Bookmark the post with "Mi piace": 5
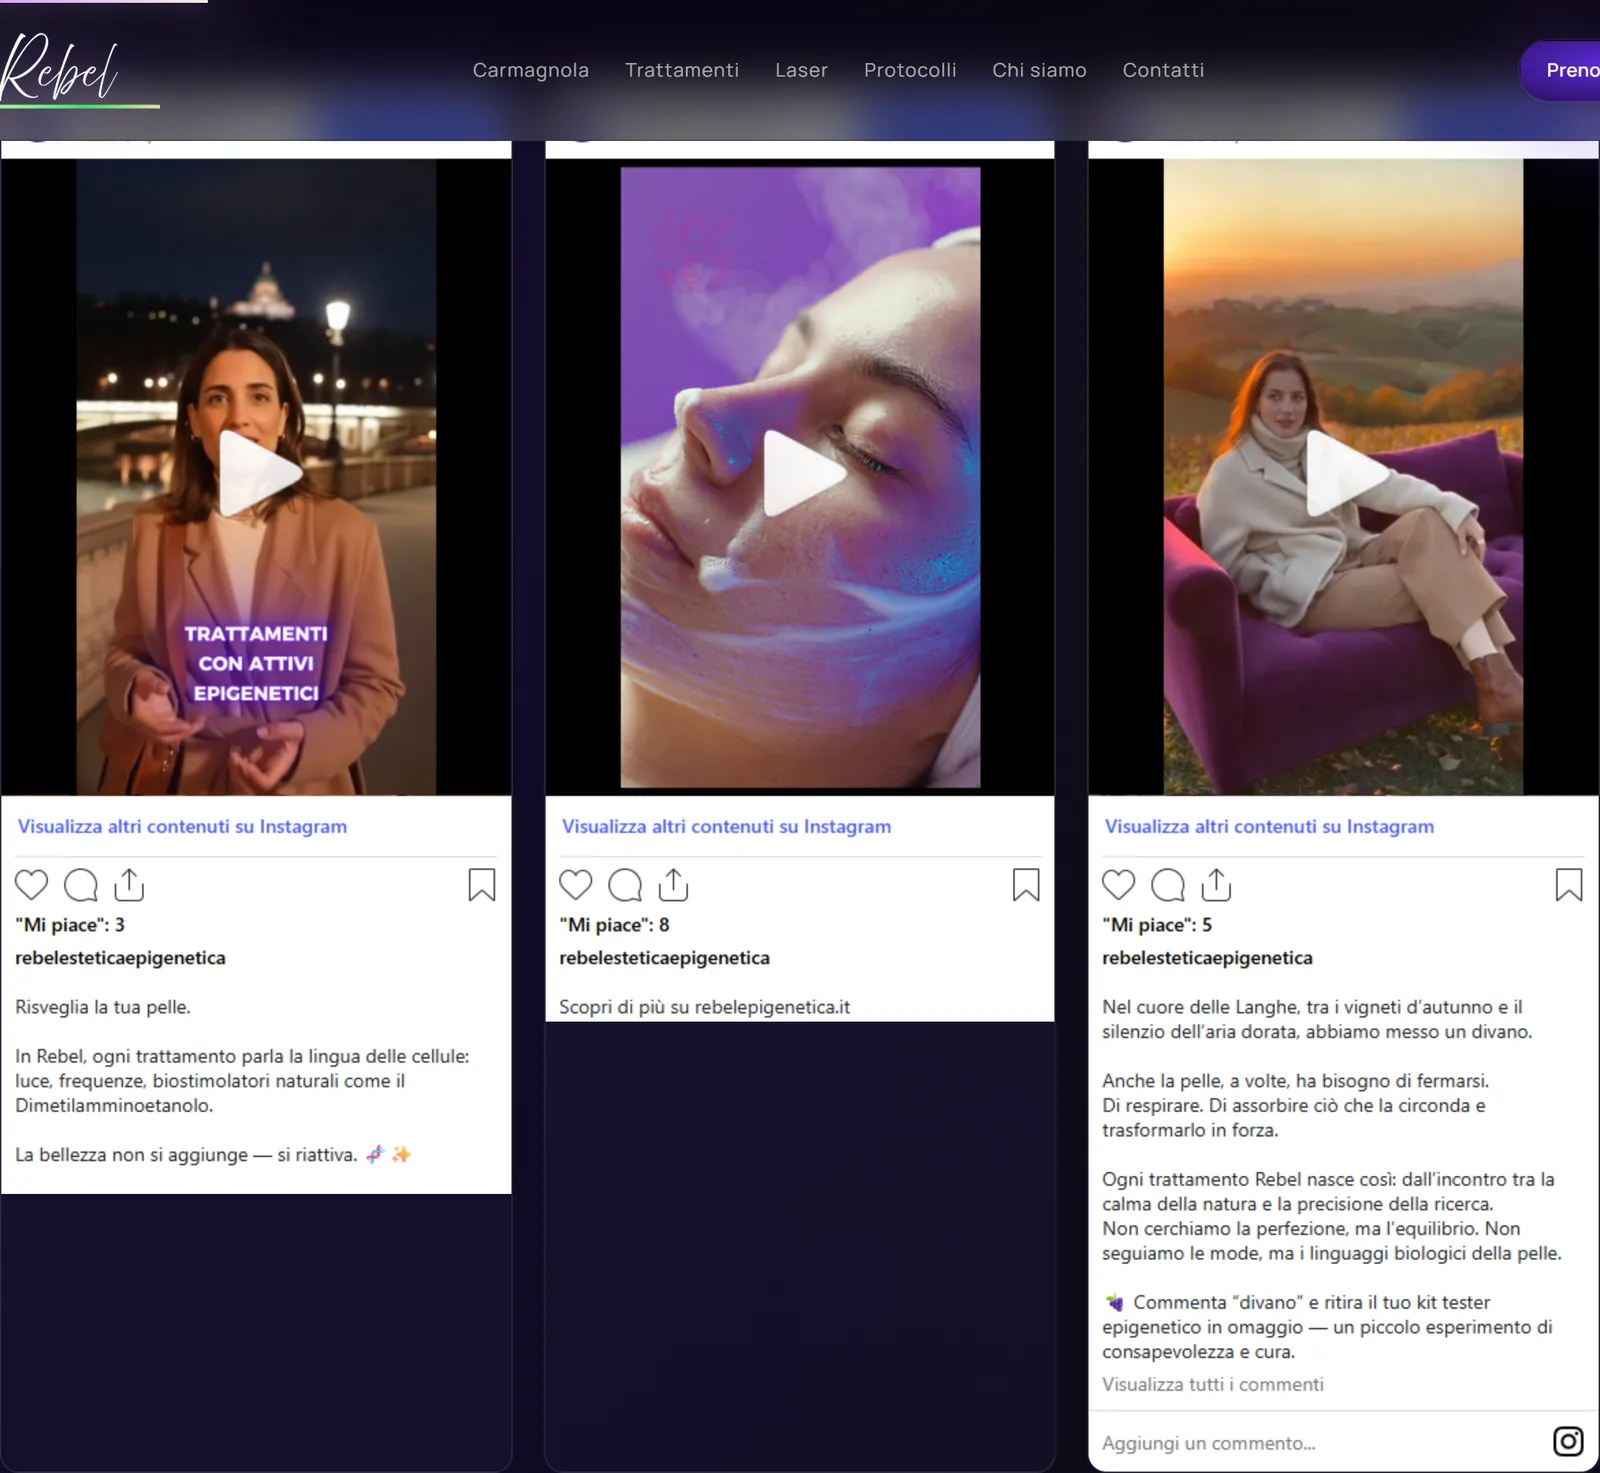Image resolution: width=1600 pixels, height=1473 pixels. [1569, 885]
